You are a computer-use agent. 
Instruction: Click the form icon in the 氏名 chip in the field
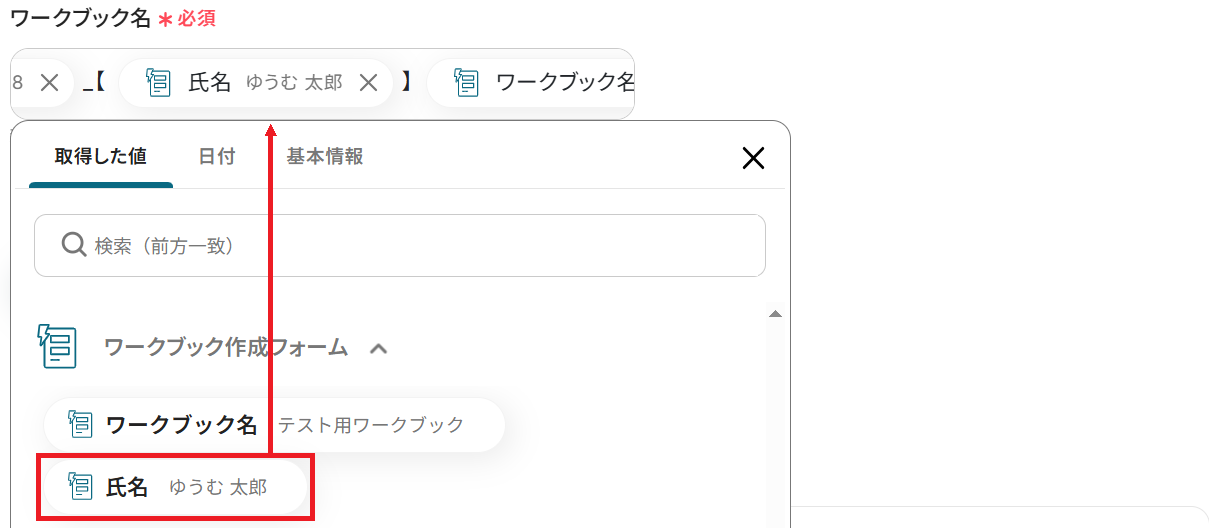tap(159, 83)
